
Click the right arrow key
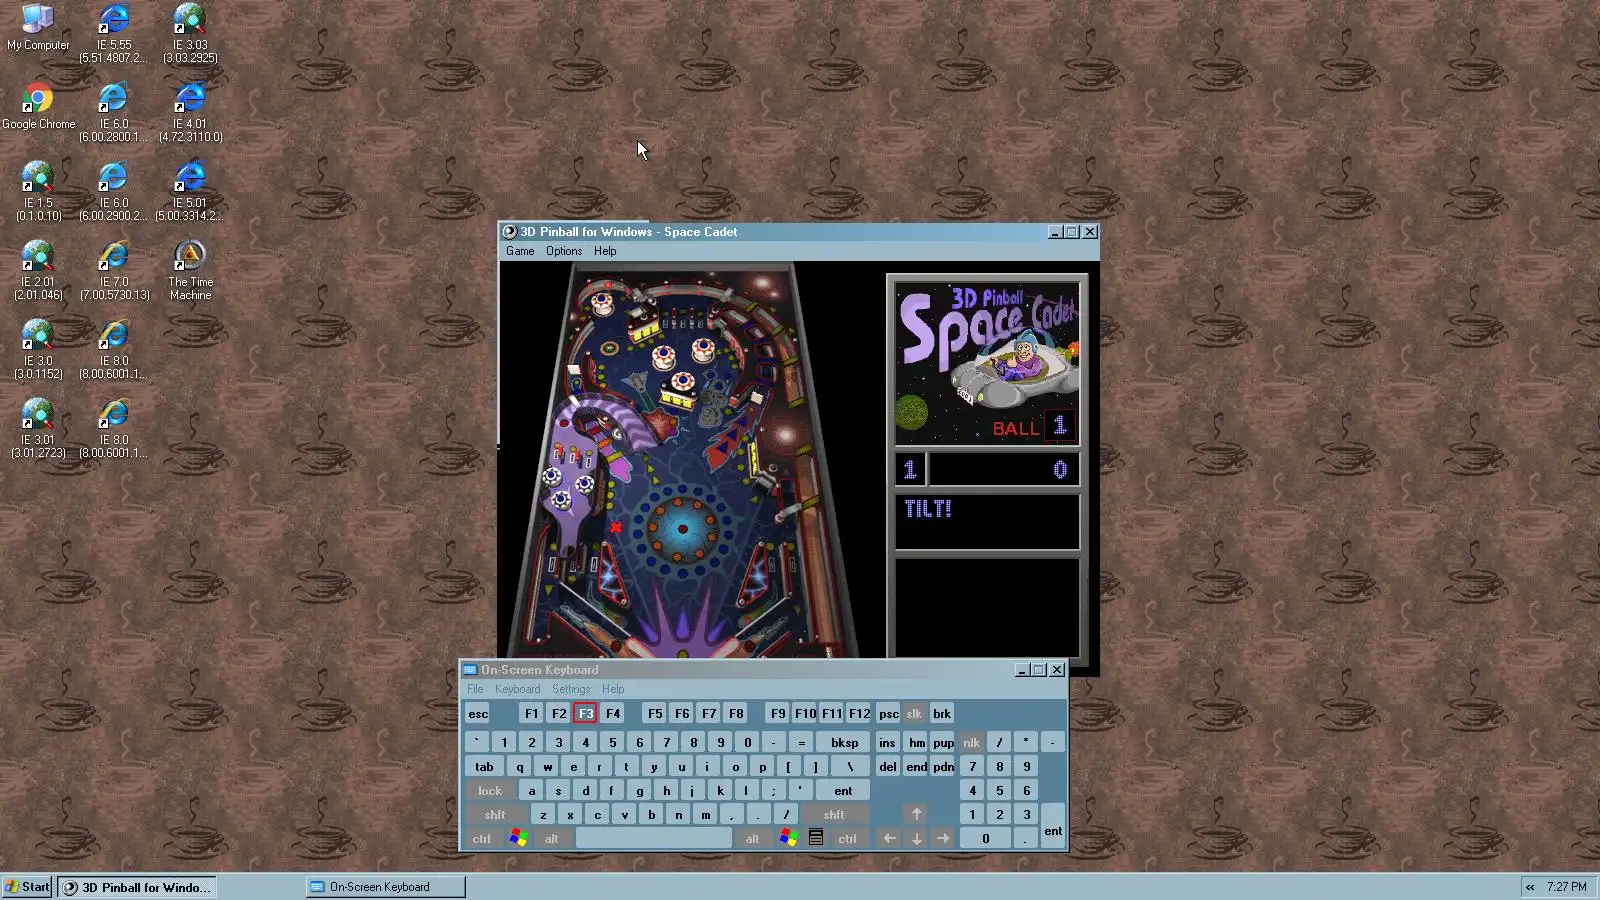coord(943,838)
